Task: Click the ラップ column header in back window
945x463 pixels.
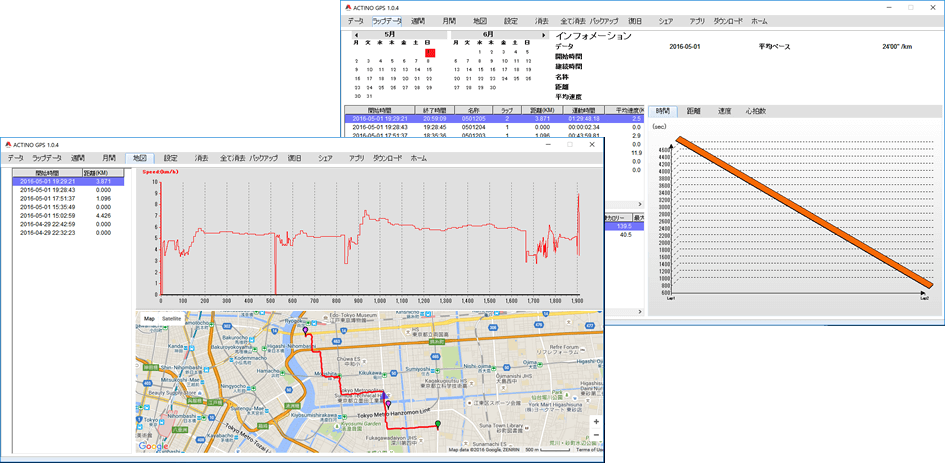Action: 507,111
